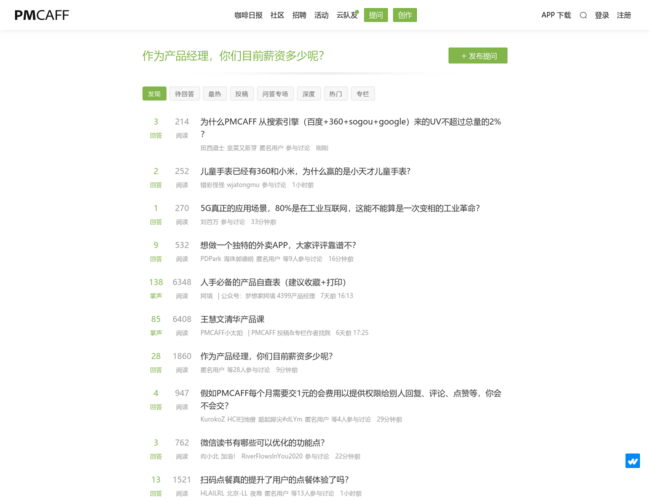The width and height of the screenshot is (650, 500).
Task: Click the 13 回答 count
Action: (156, 480)
